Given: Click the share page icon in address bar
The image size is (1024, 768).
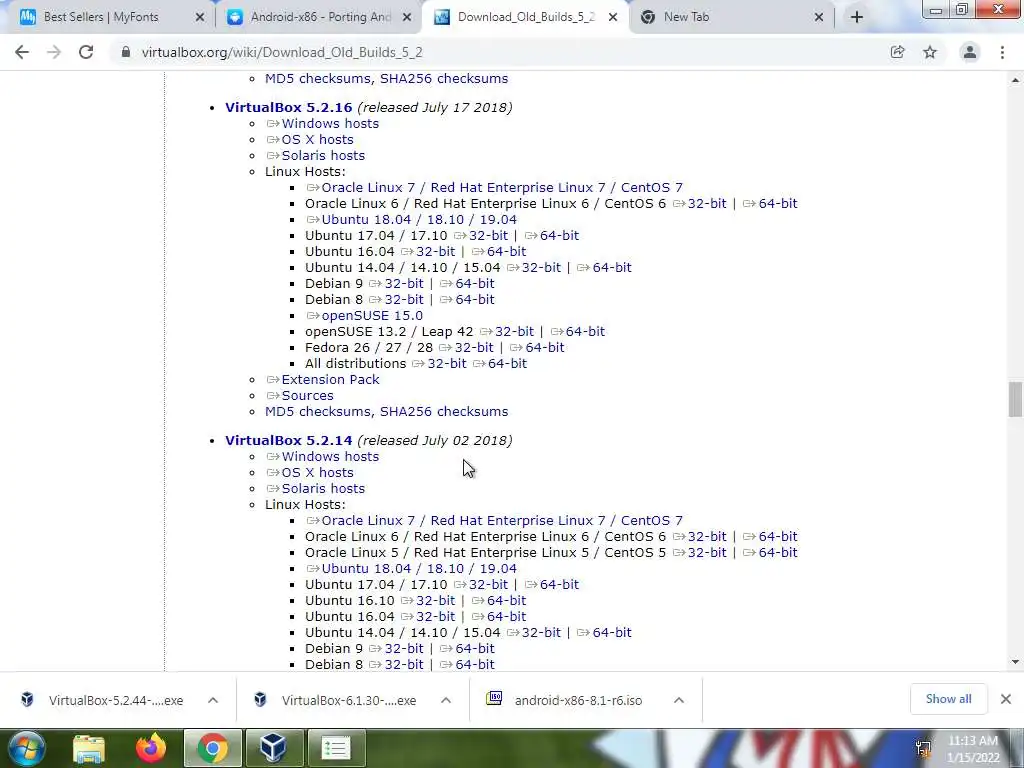Looking at the screenshot, I should [897, 52].
